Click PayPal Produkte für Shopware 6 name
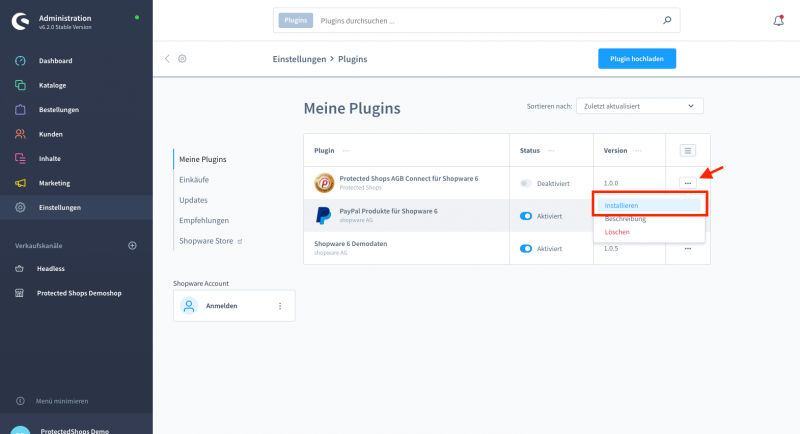Viewport: 800px width, 434px height. [388, 211]
